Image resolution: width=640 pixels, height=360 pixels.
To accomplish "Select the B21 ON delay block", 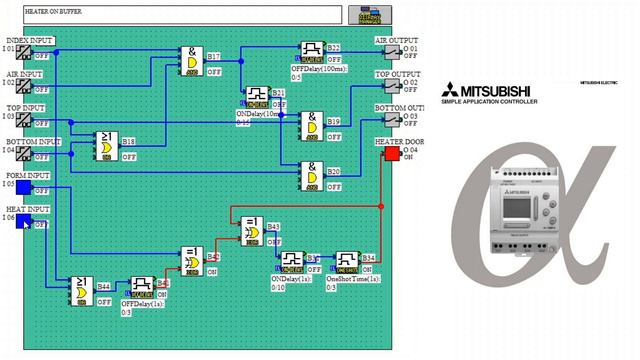I will coord(257,97).
